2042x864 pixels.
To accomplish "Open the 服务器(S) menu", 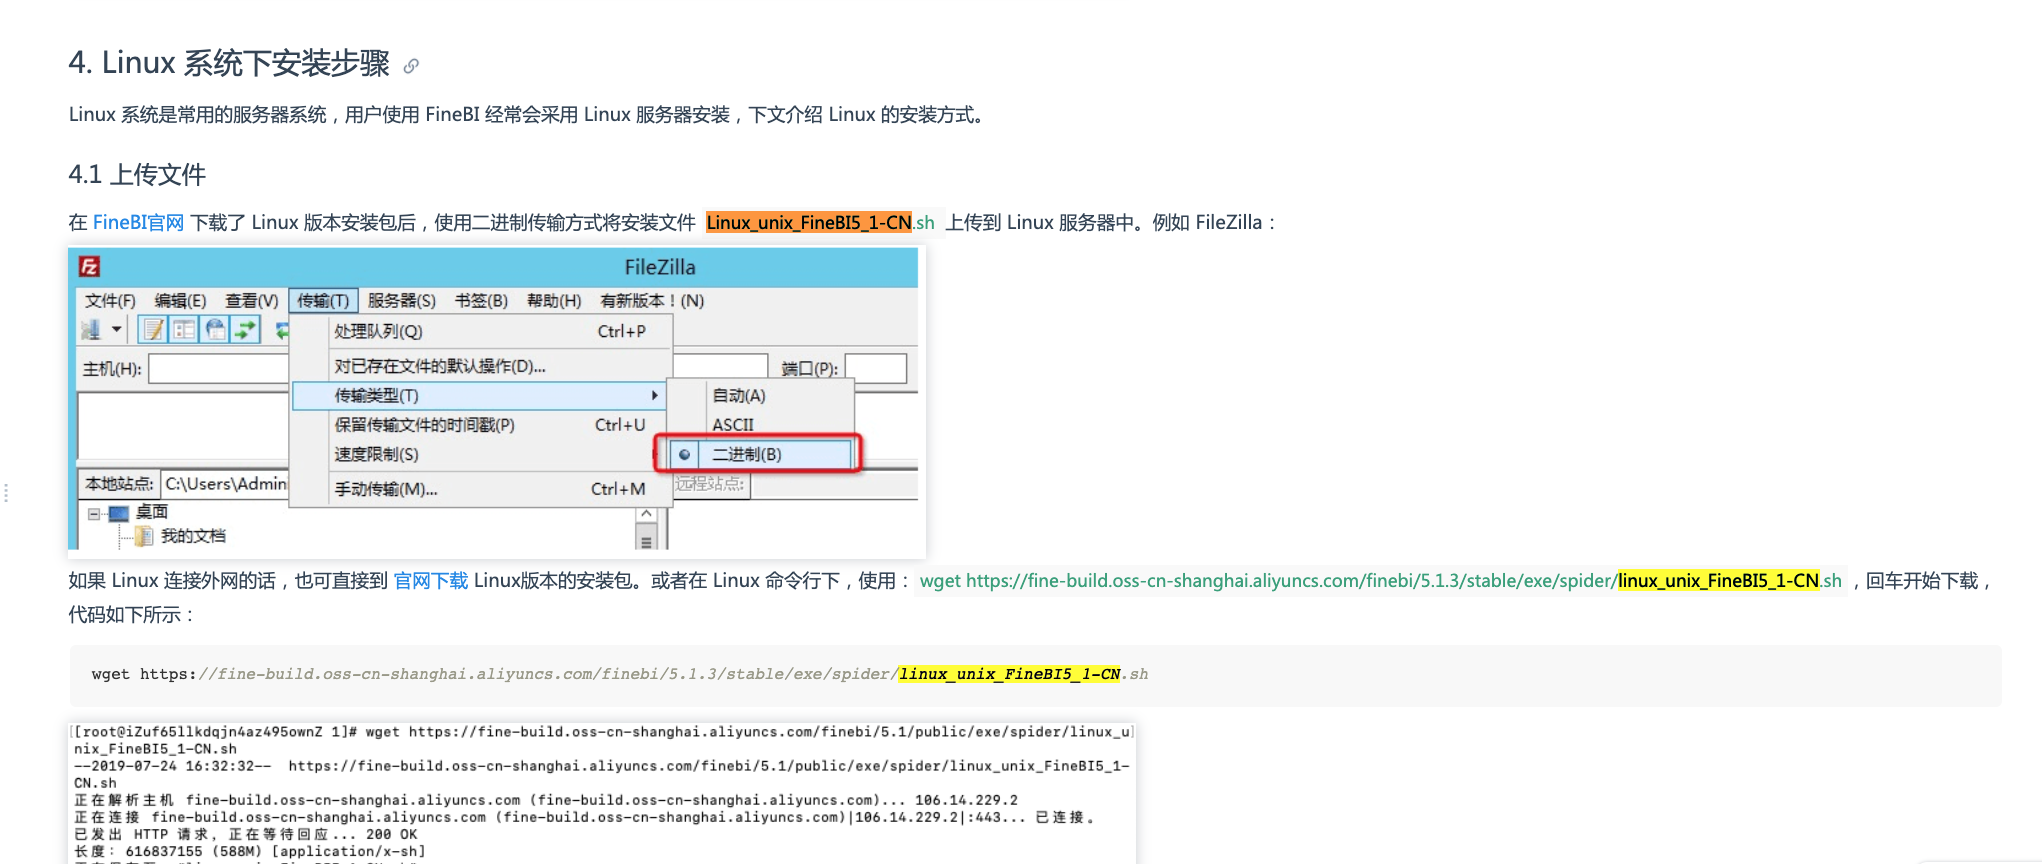I will (401, 301).
